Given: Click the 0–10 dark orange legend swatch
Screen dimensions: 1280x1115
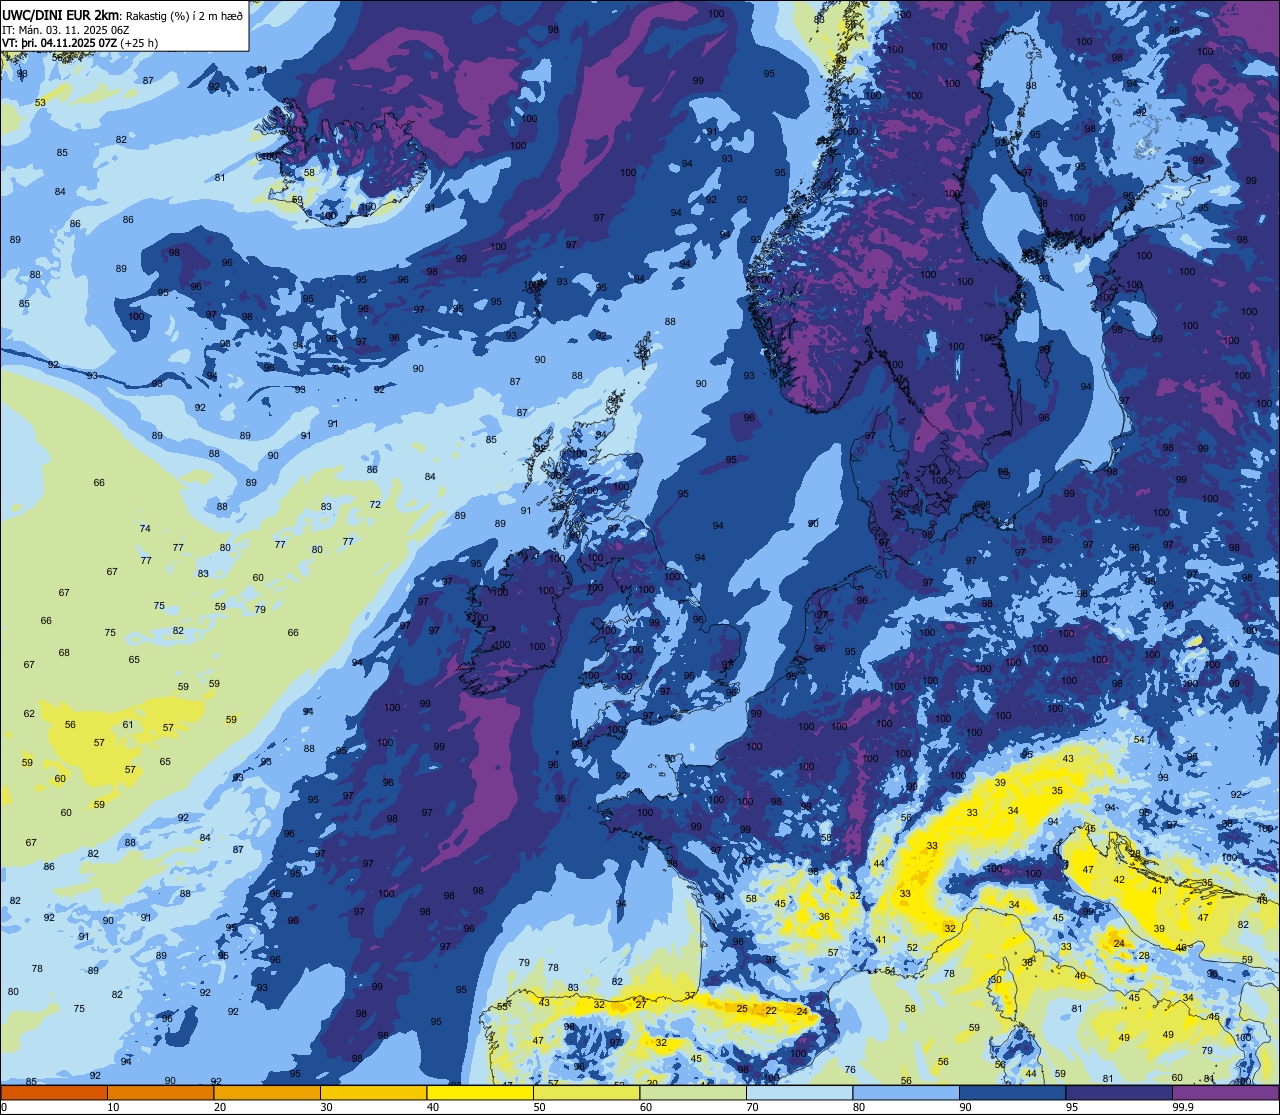Looking at the screenshot, I should 54,1092.
